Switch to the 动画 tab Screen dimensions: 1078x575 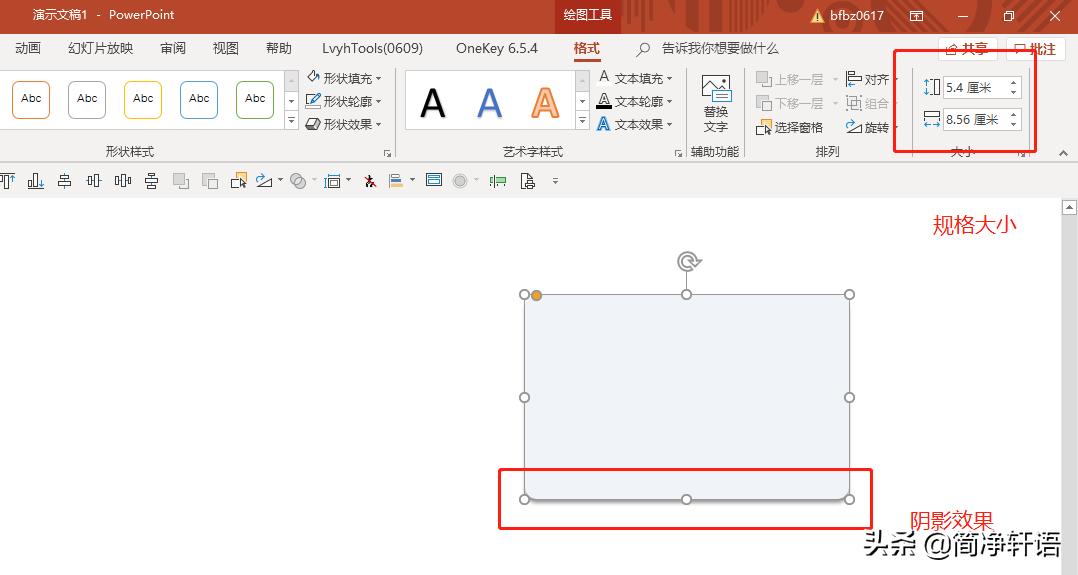[x=28, y=48]
